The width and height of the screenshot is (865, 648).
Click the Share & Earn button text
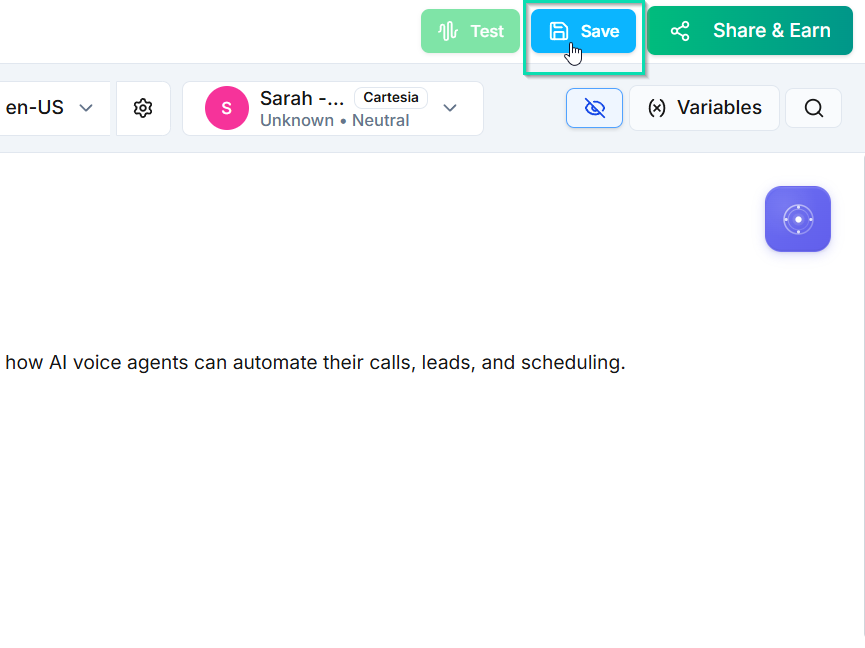point(771,31)
